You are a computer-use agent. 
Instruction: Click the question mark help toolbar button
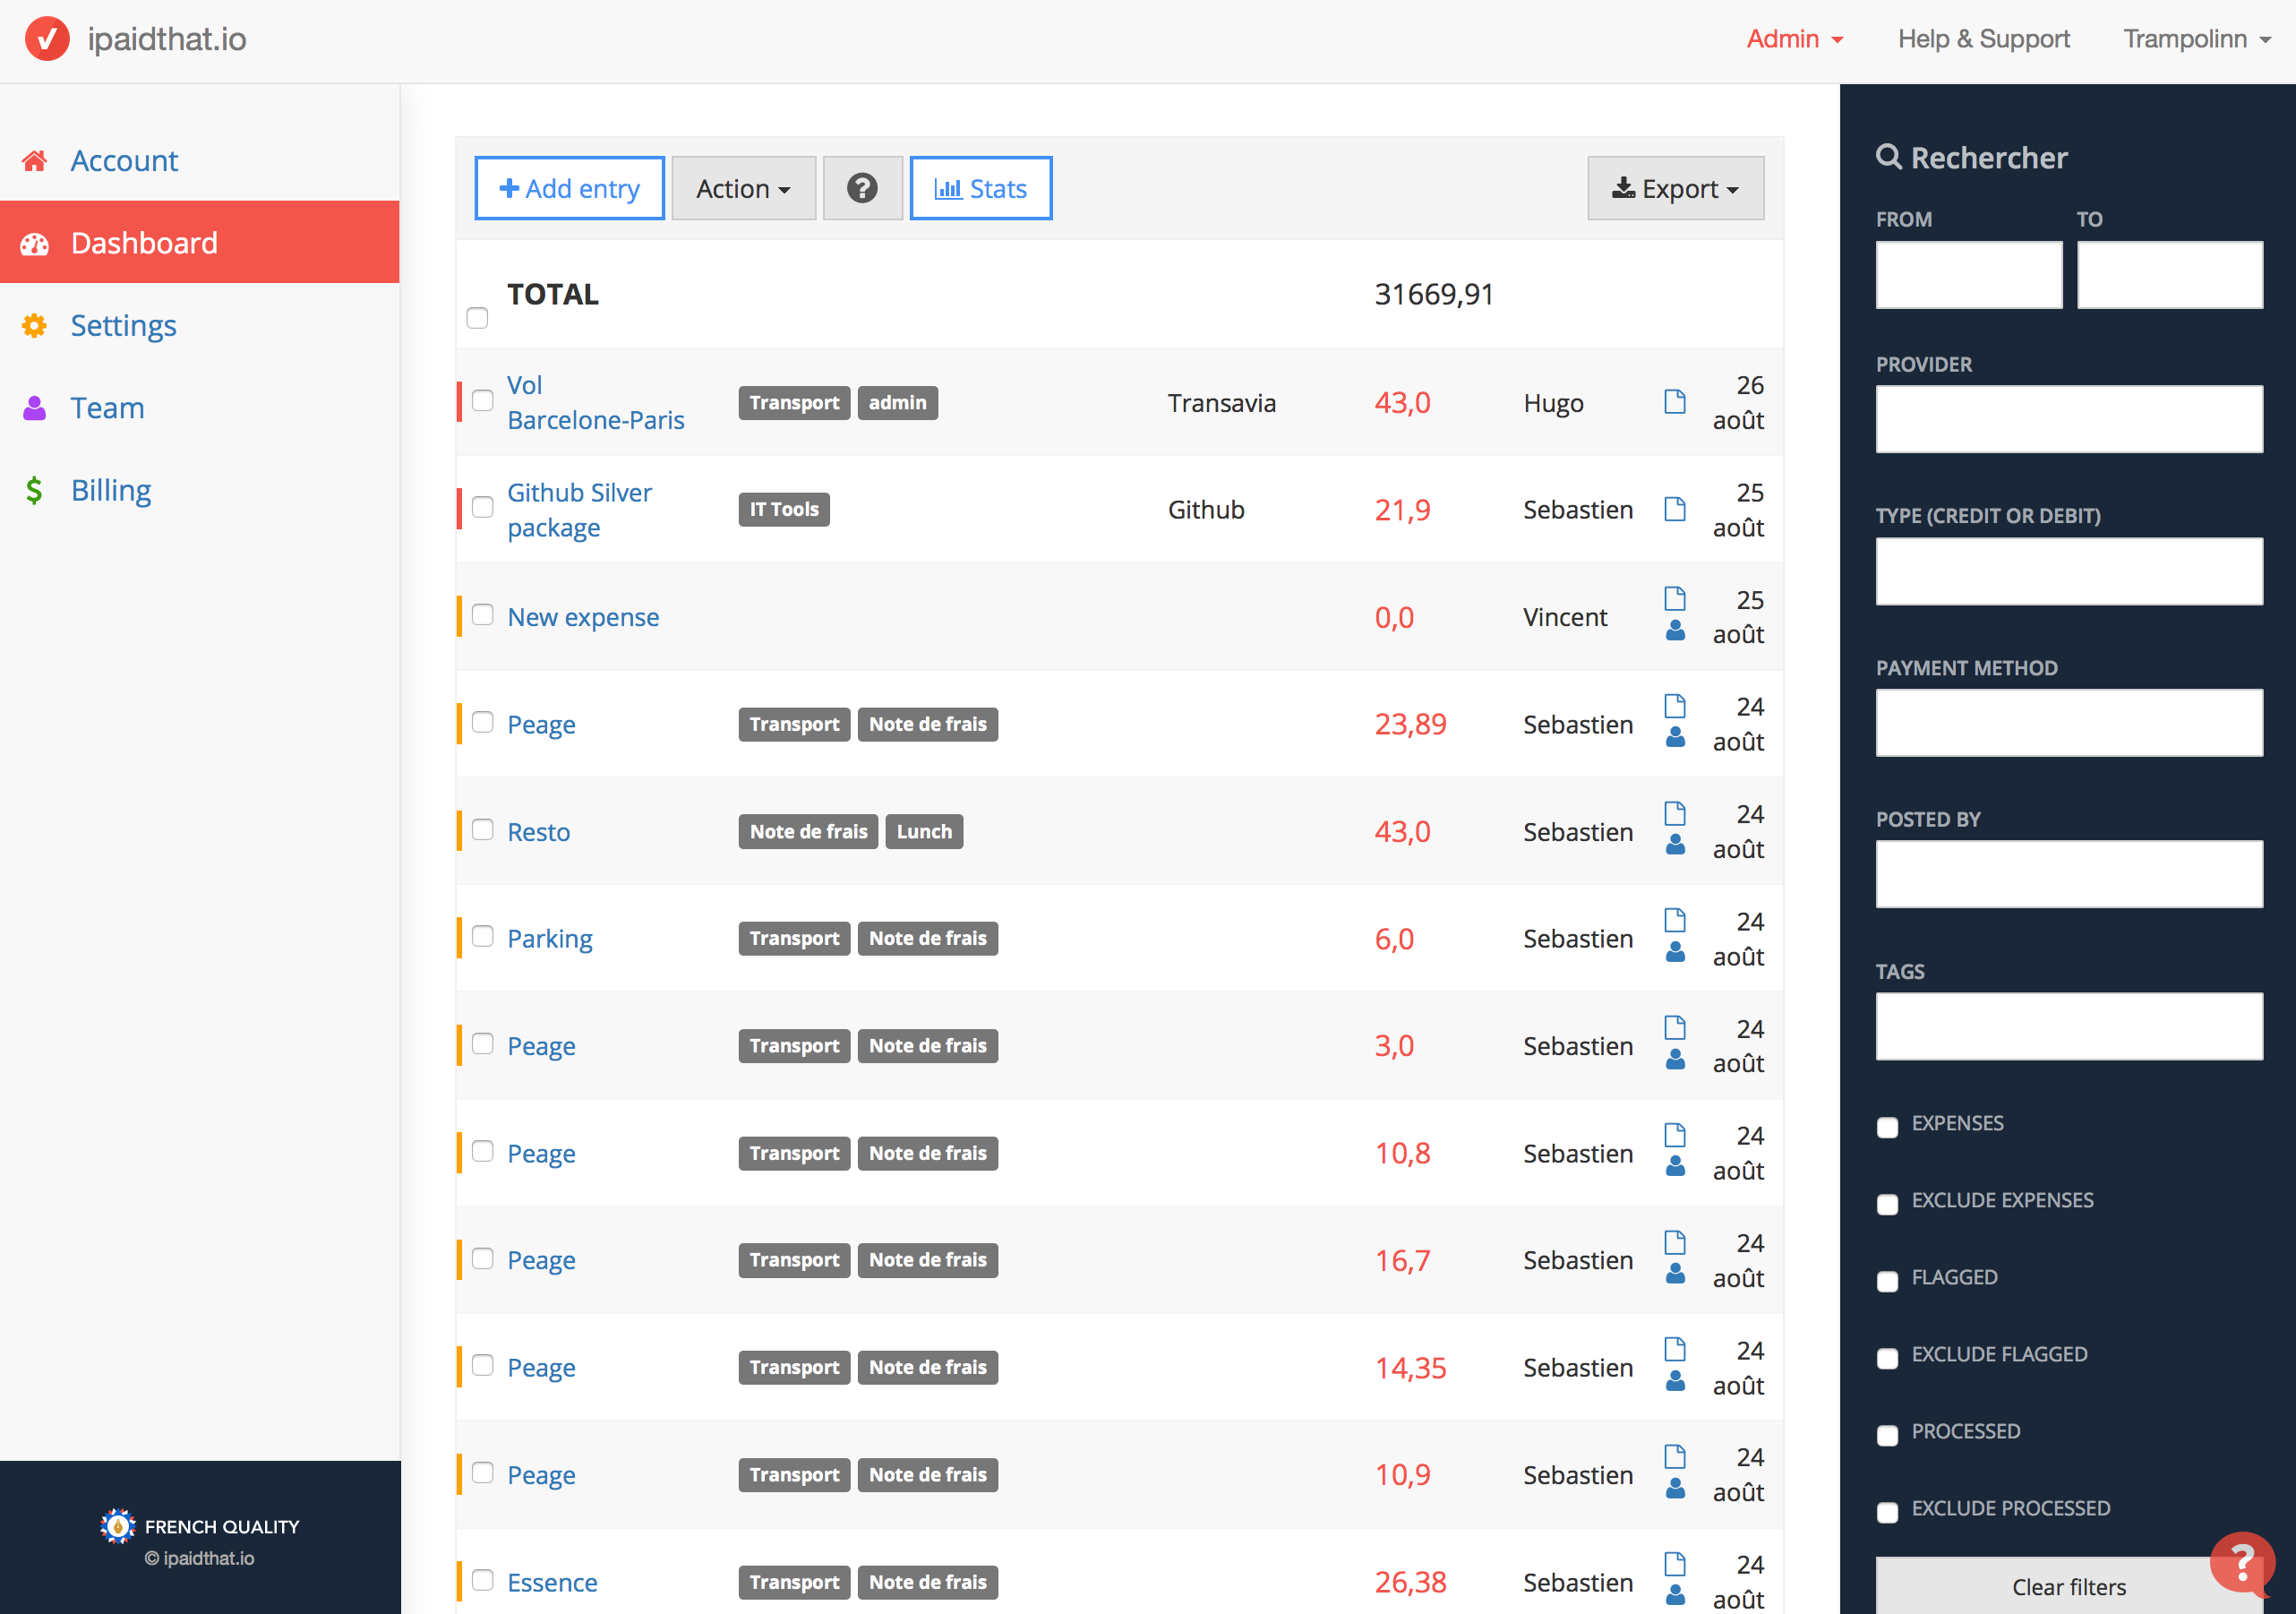coord(861,188)
